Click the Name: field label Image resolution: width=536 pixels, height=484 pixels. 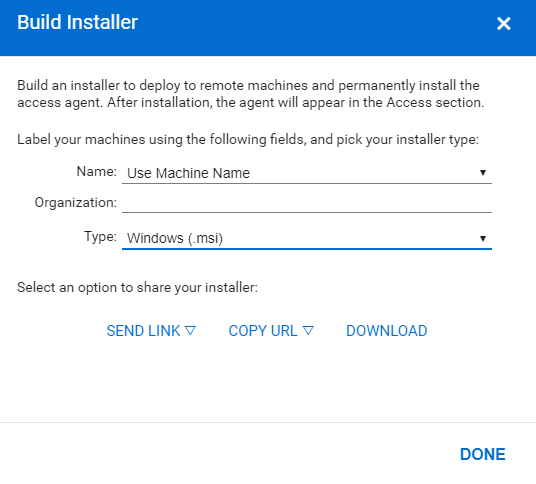pyautogui.click(x=96, y=172)
